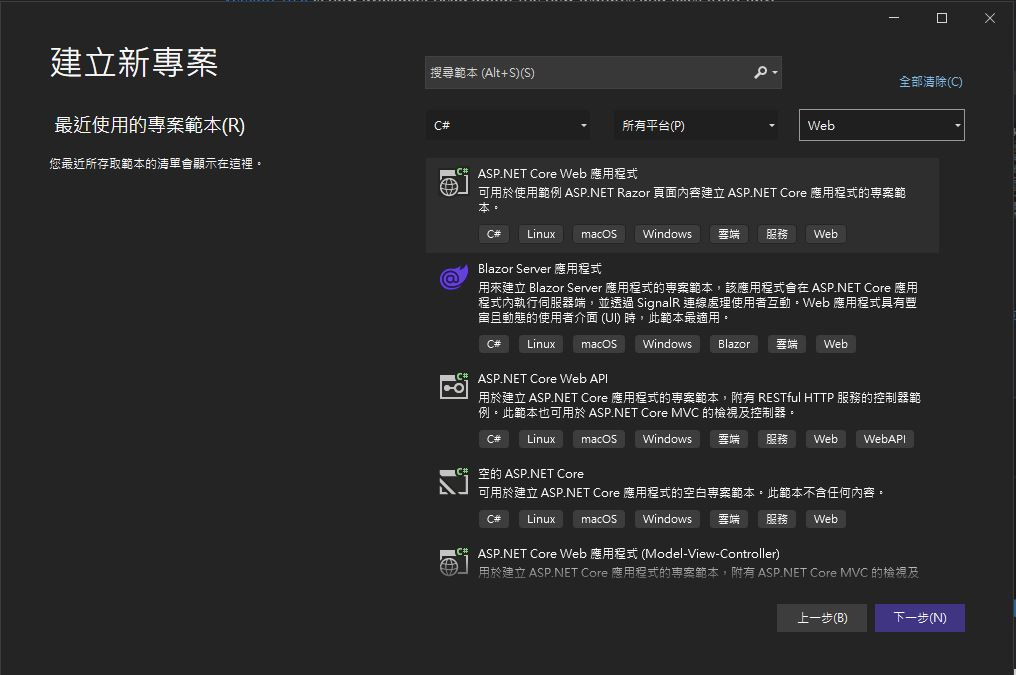The width and height of the screenshot is (1016, 675).
Task: Minimize the new project dialog window
Action: pyautogui.click(x=894, y=18)
